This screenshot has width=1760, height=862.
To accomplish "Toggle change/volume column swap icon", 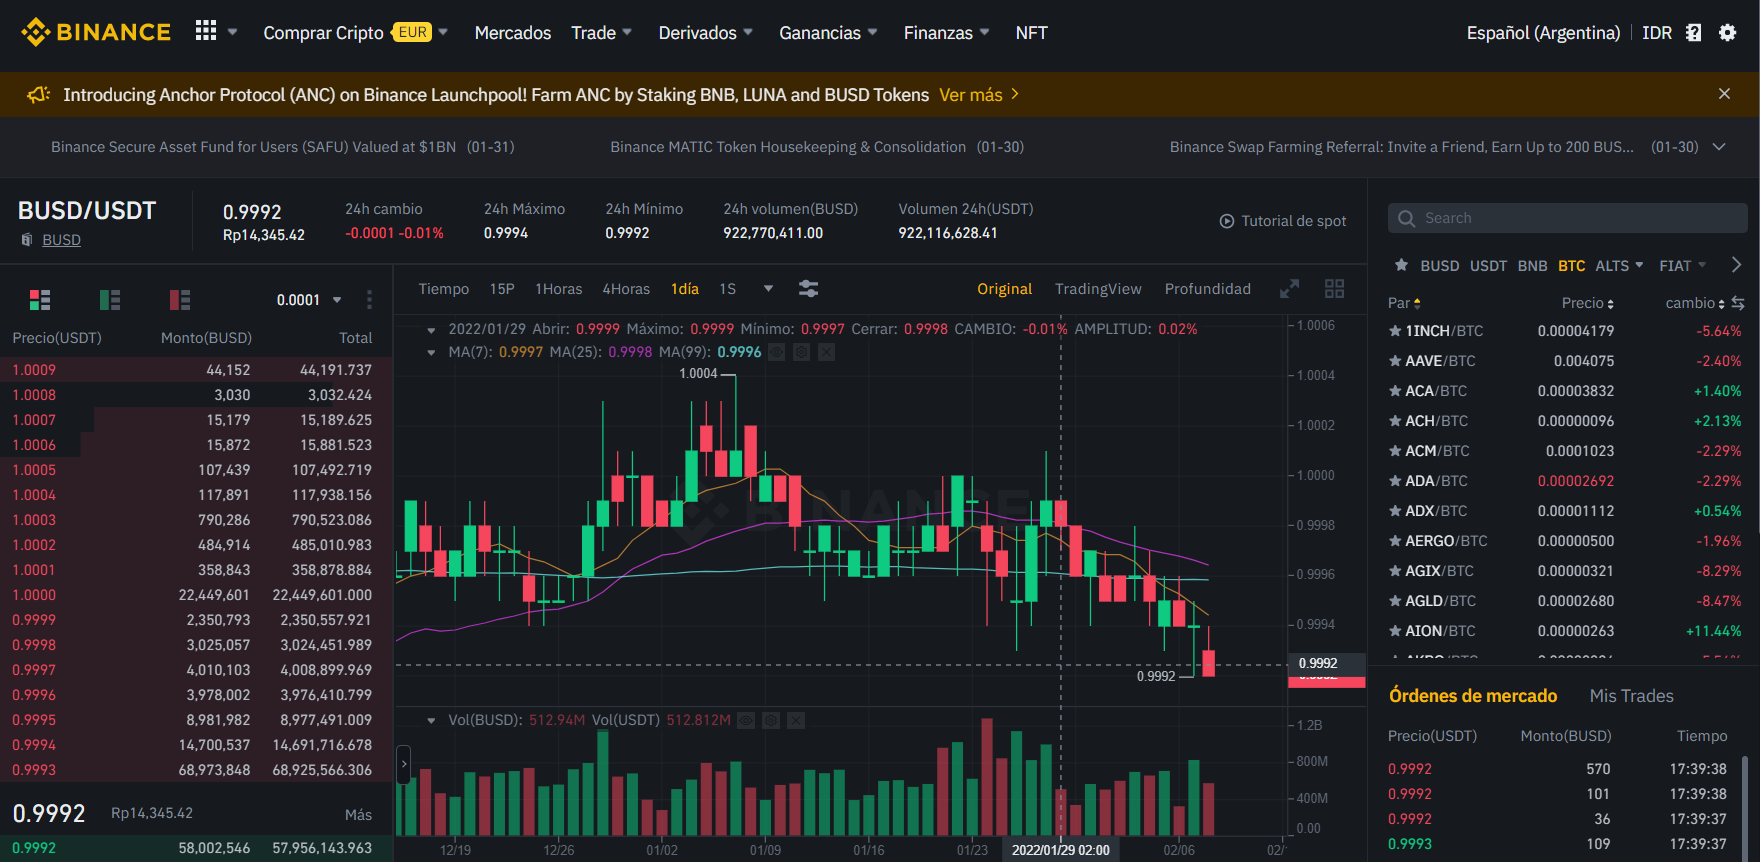I will [x=1738, y=303].
